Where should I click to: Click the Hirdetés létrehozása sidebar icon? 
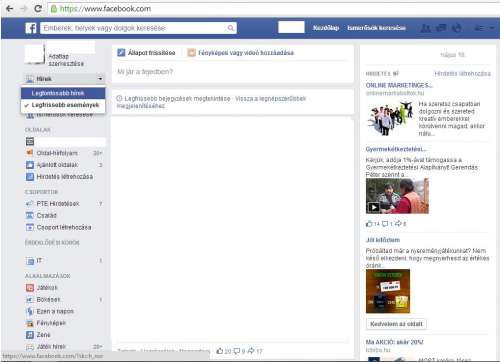30,177
